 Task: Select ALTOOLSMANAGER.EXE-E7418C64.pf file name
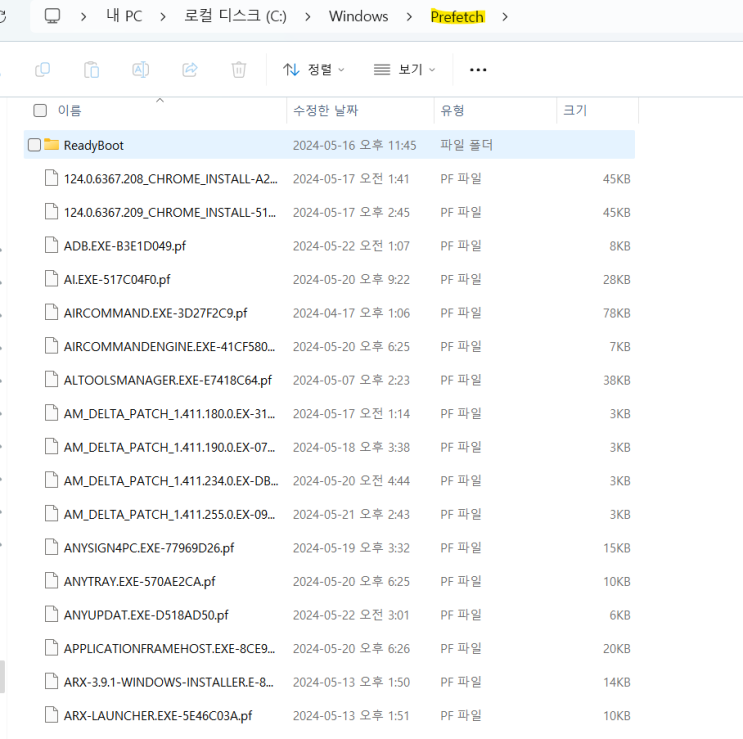[x=168, y=380]
